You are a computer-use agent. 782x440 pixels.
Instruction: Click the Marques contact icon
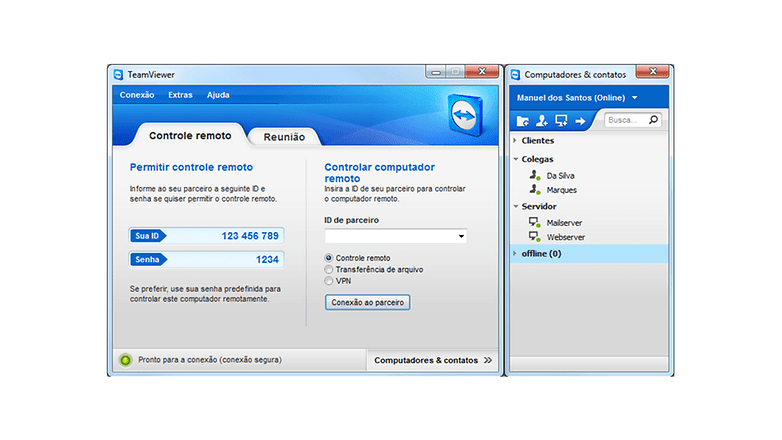[x=535, y=190]
